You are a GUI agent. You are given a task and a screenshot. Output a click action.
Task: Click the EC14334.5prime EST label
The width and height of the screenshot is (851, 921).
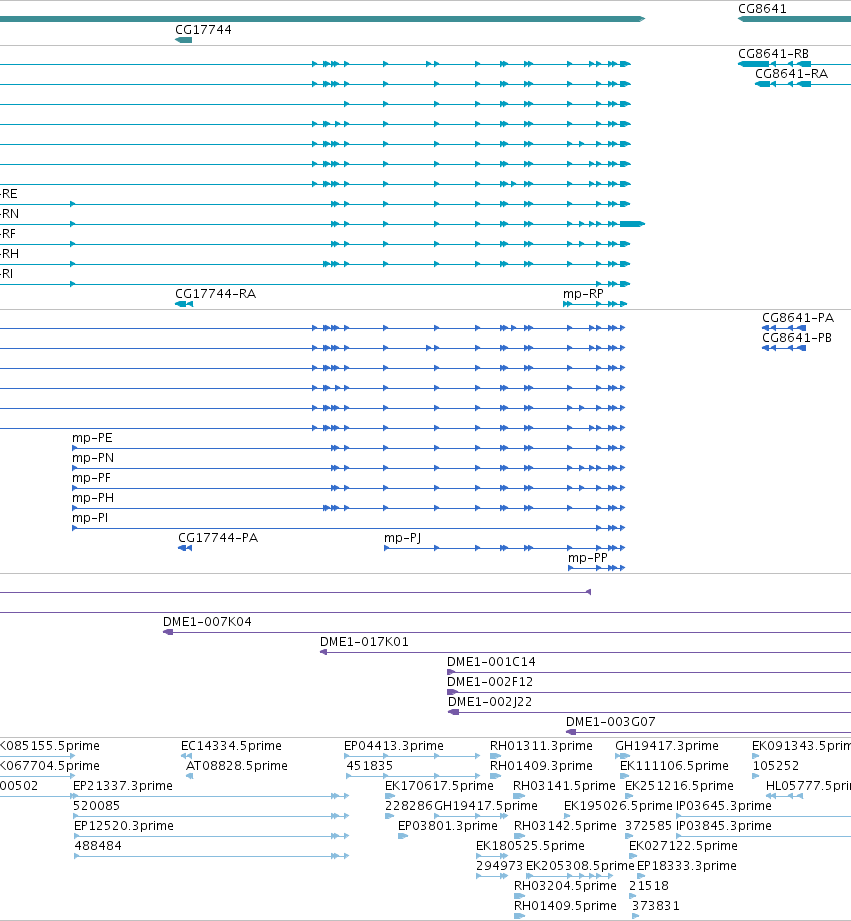231,745
